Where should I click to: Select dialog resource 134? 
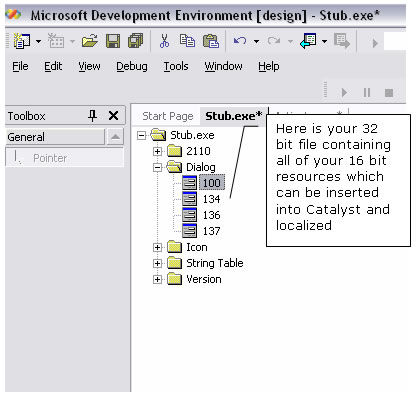coord(212,199)
